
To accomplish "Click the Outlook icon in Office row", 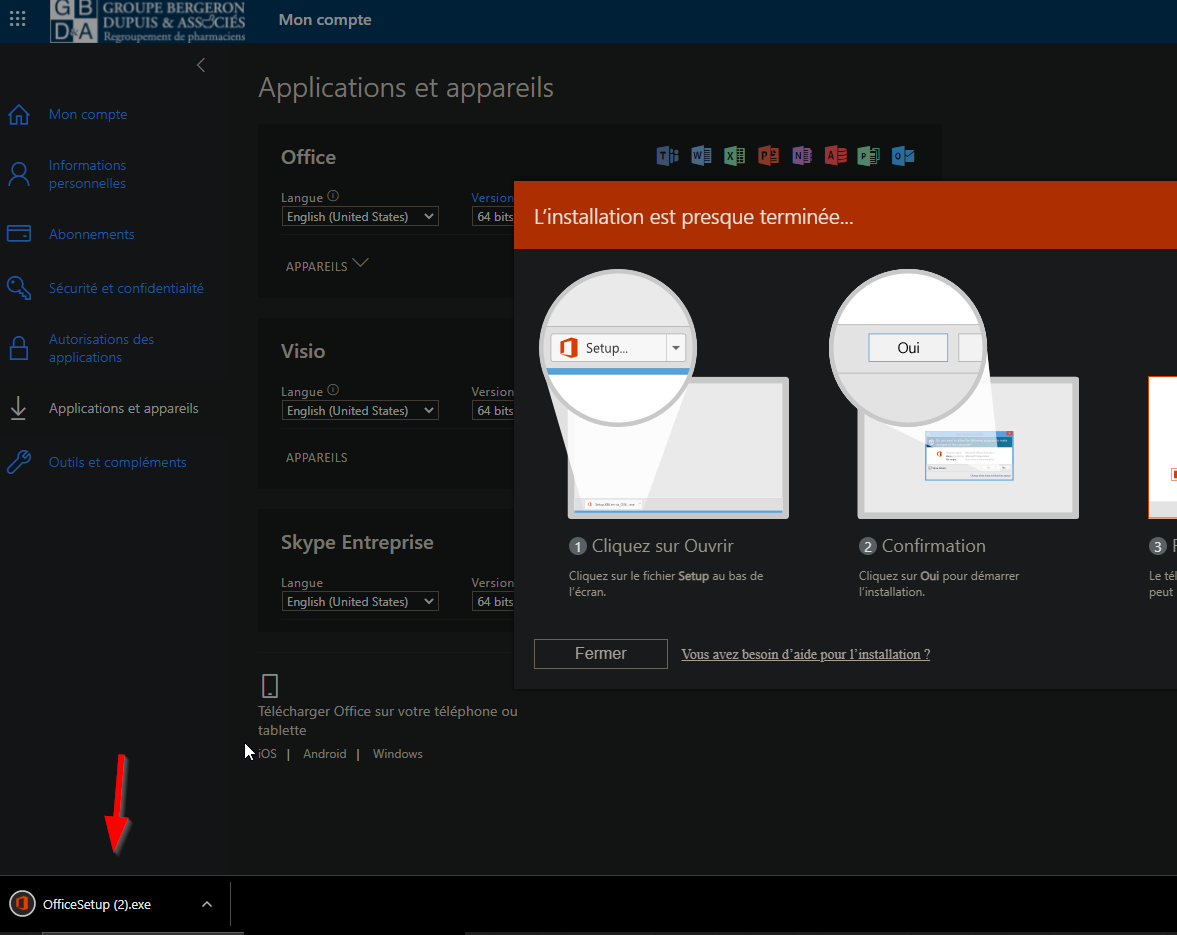I will 903,155.
